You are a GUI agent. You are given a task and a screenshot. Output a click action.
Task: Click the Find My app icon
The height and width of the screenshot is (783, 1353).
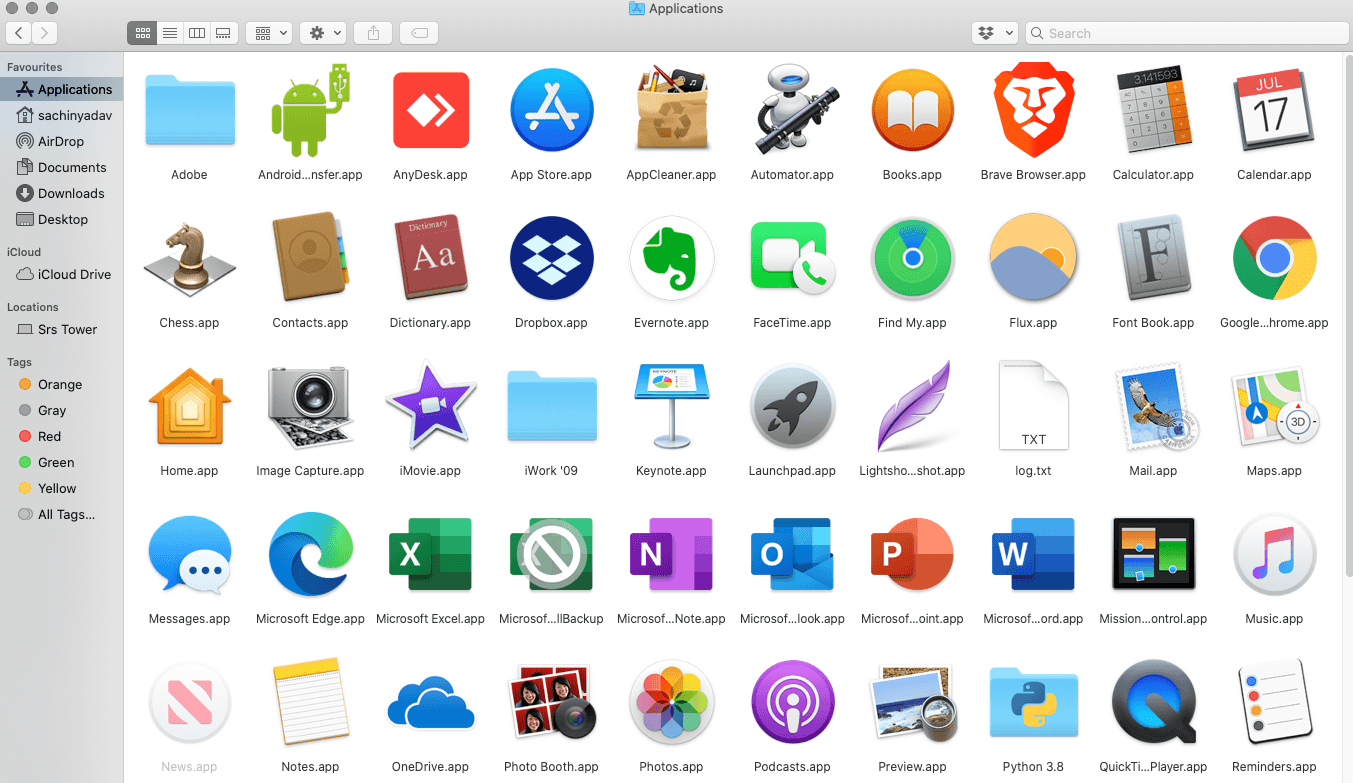click(x=913, y=258)
